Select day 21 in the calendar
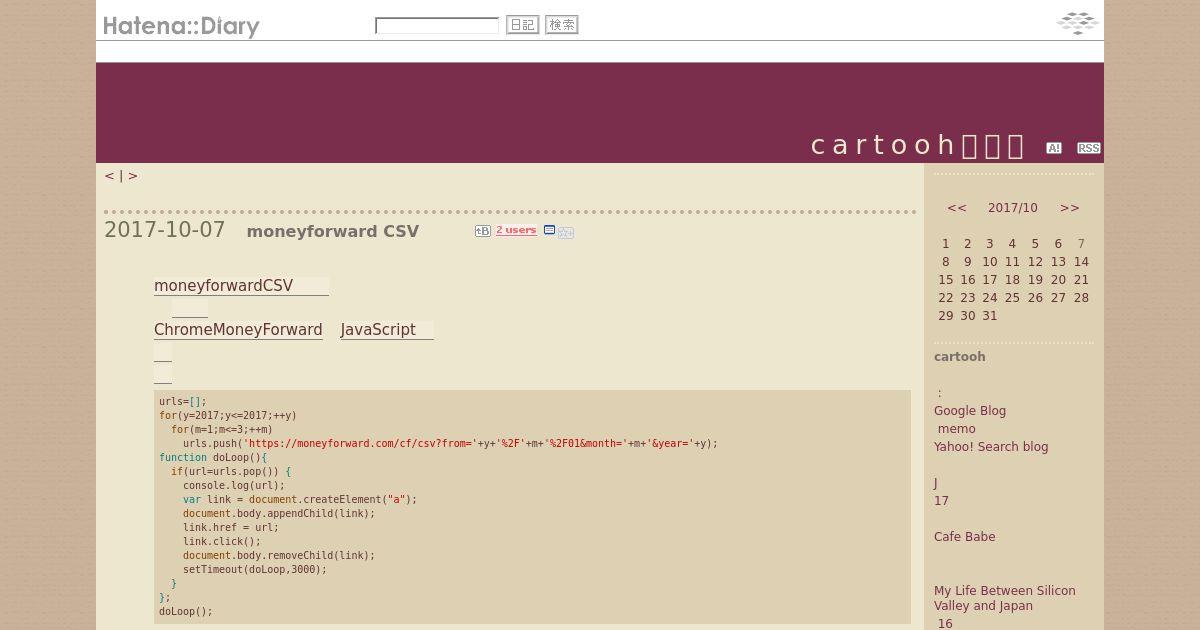Viewport: 1200px width, 630px height. 1081,280
